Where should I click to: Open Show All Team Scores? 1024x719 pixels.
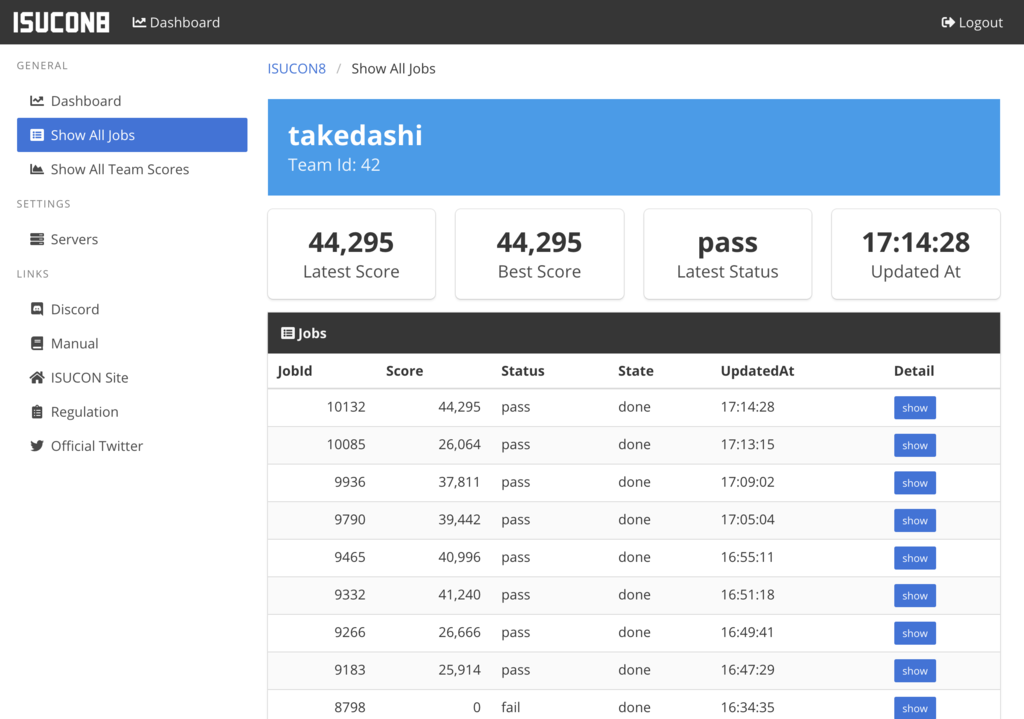pos(132,169)
